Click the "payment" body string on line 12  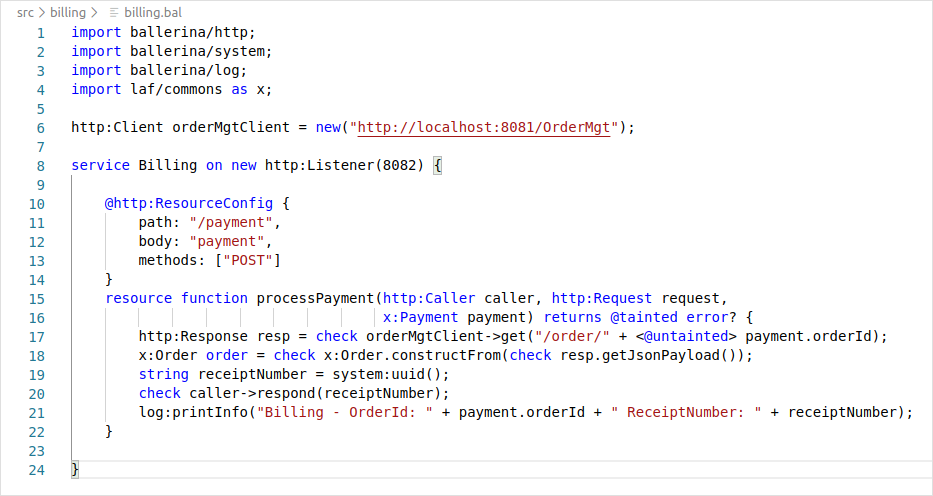click(x=227, y=241)
